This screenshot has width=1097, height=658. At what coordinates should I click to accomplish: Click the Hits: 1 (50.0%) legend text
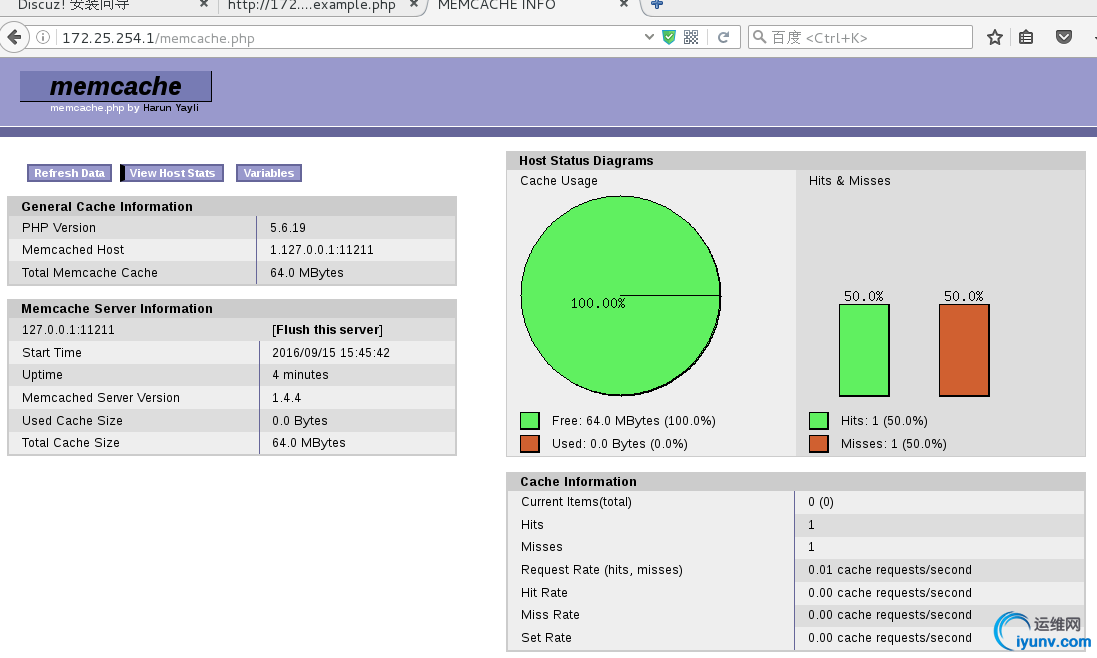tap(884, 420)
